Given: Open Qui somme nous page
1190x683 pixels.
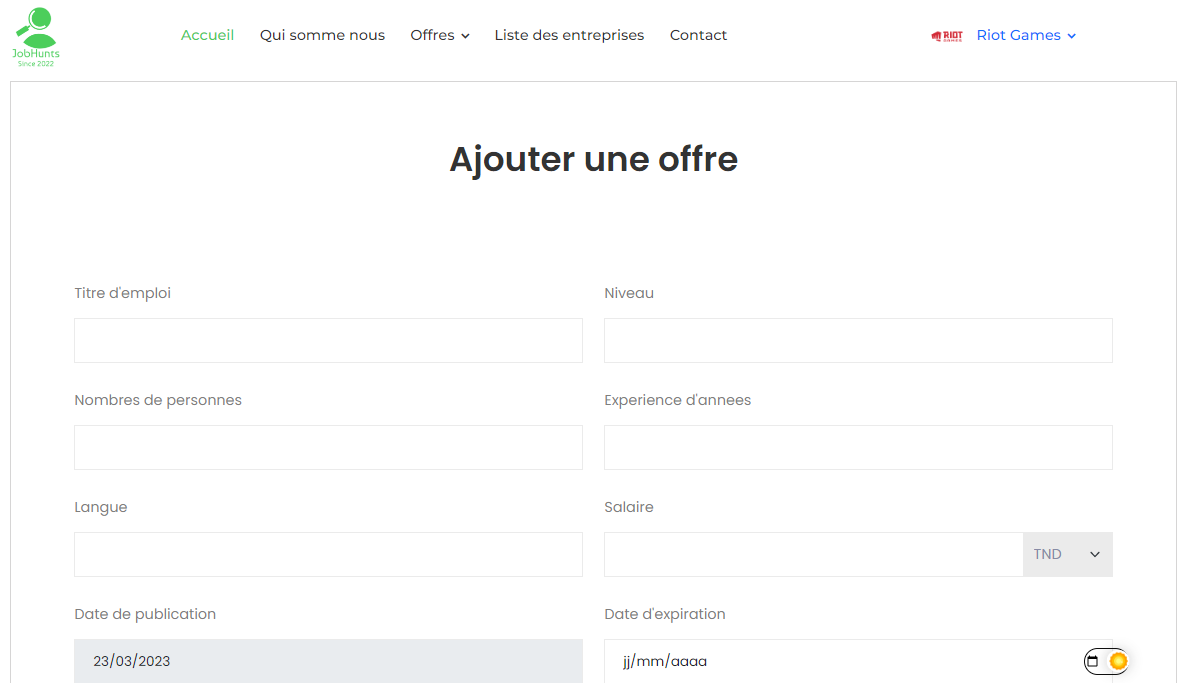Looking at the screenshot, I should (322, 35).
